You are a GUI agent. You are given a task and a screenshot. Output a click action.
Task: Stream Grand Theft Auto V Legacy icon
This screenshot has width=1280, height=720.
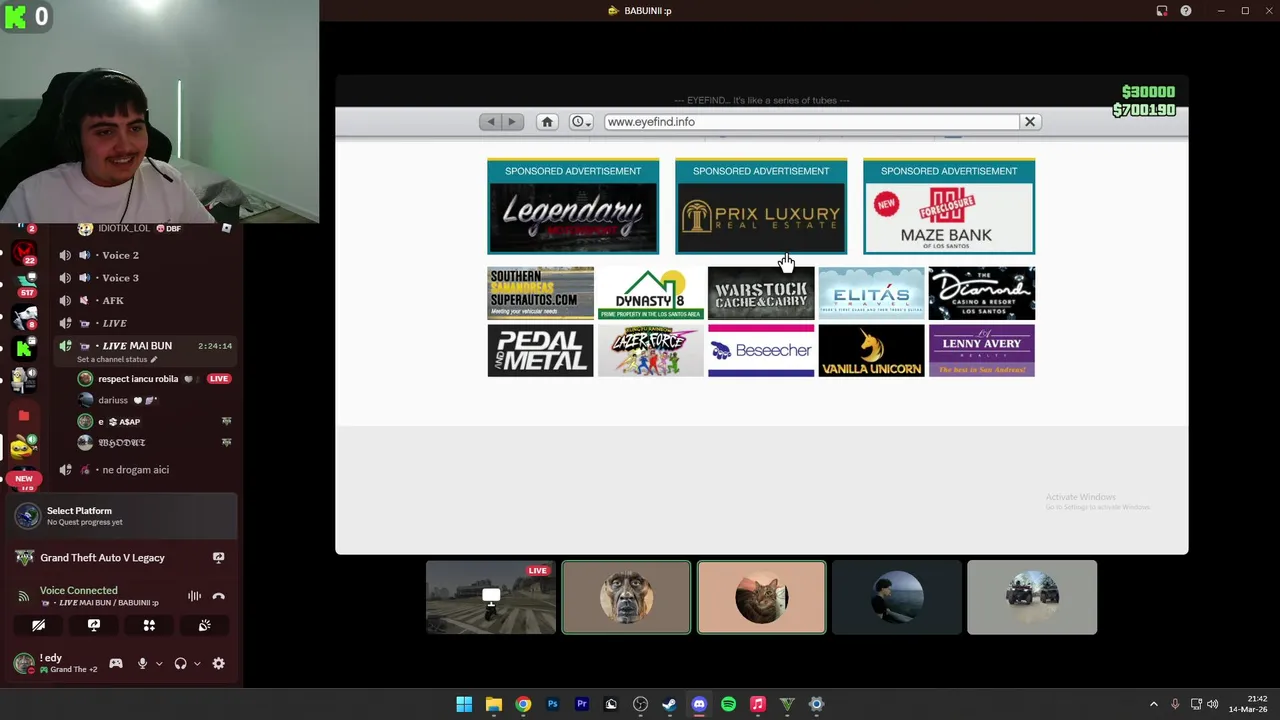tap(218, 558)
